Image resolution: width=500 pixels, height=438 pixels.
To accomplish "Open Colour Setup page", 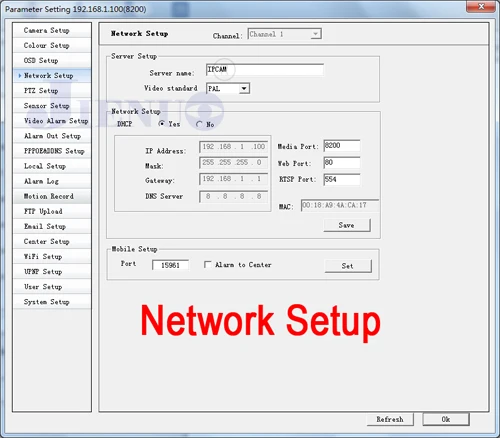I will pos(52,45).
